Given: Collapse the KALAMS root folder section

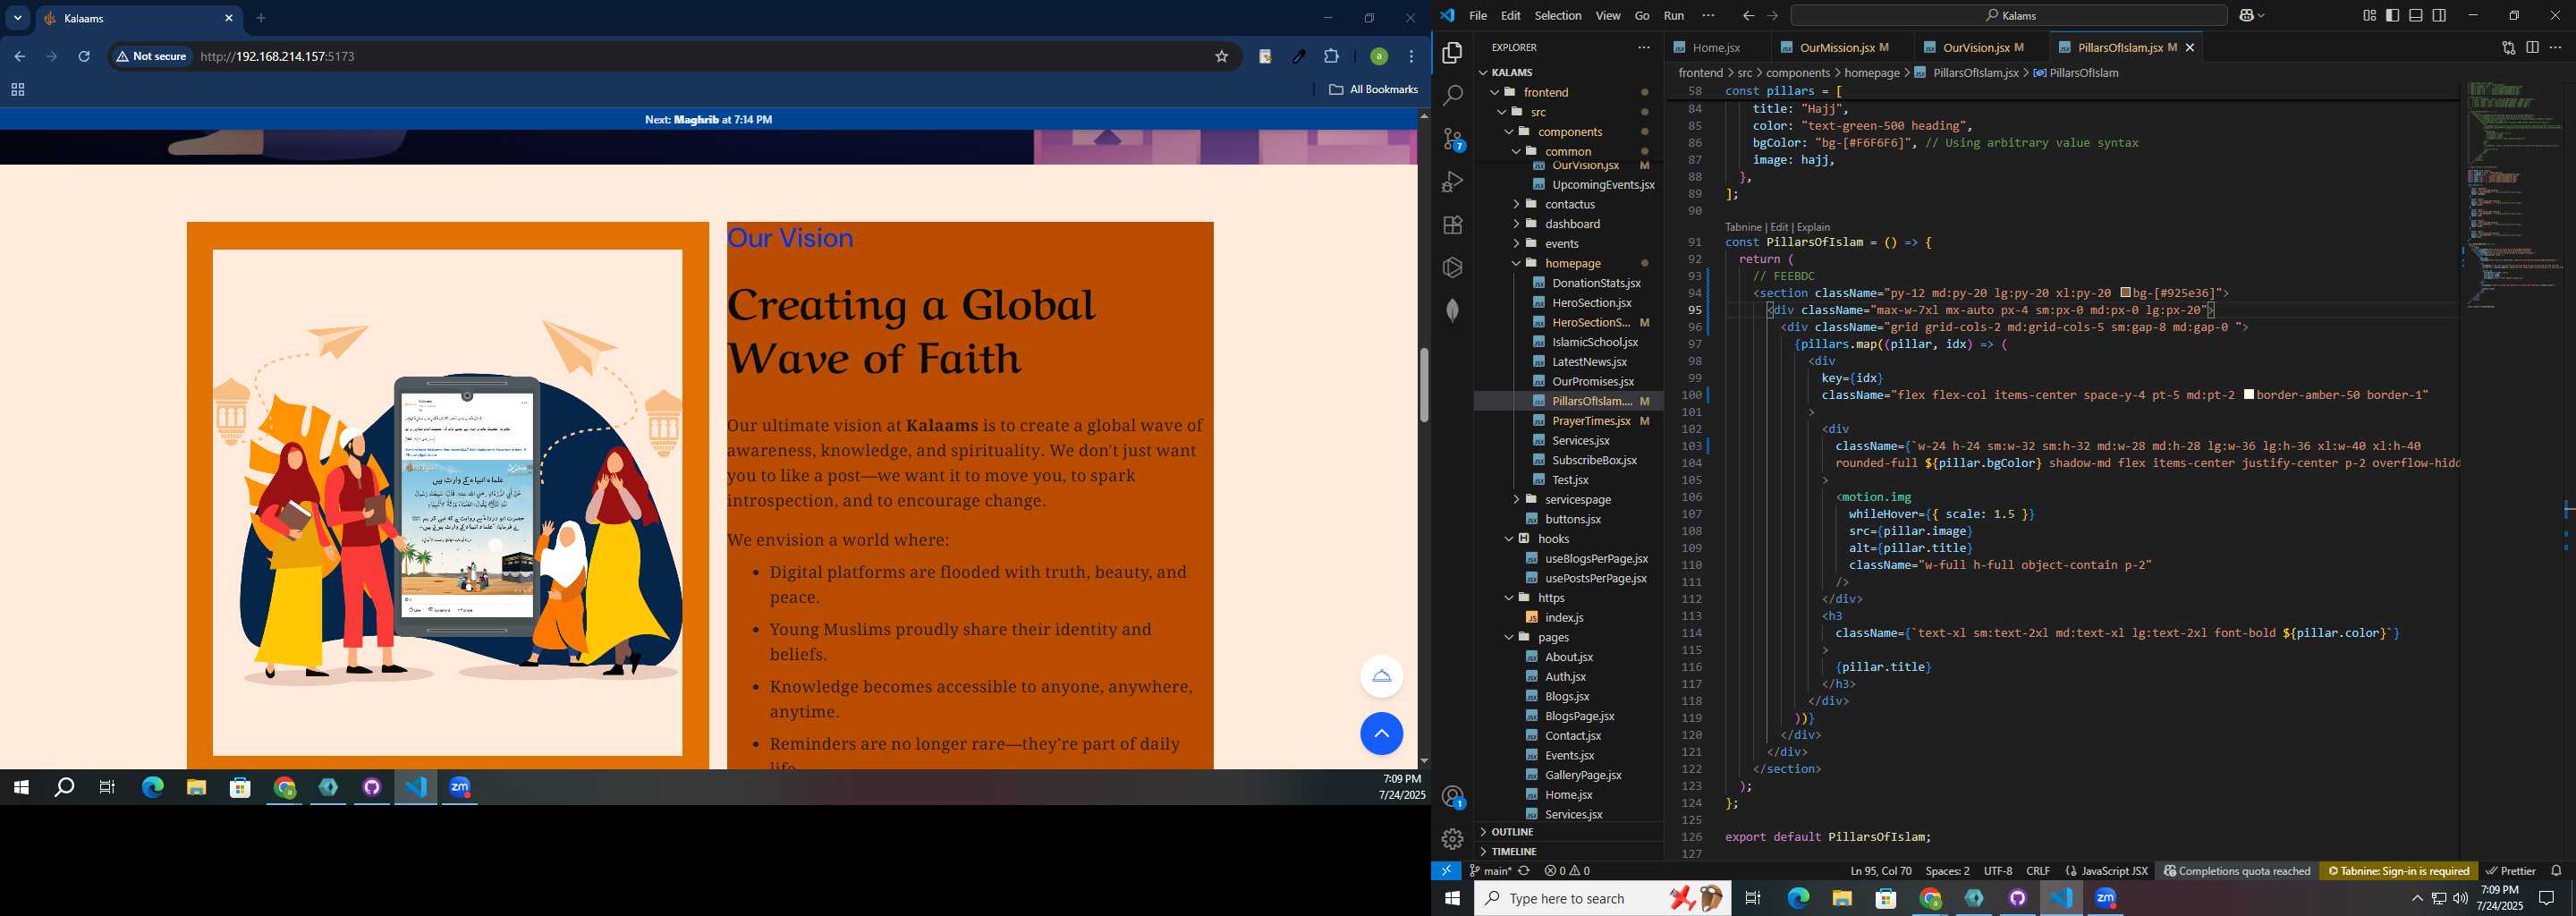Looking at the screenshot, I should point(1512,72).
